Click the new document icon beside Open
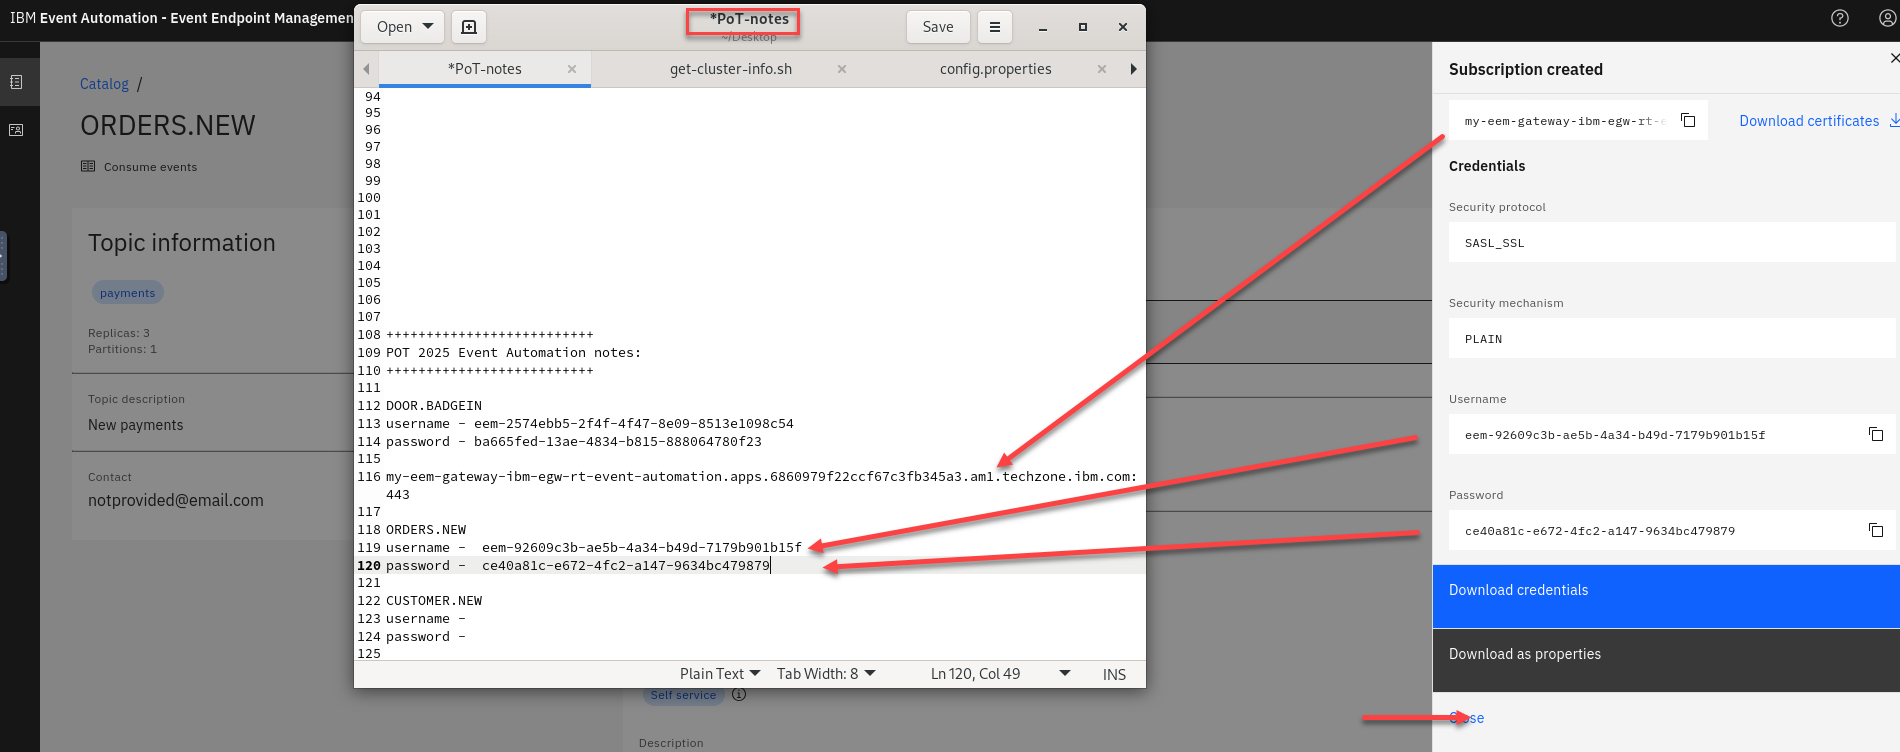Viewport: 1900px width, 752px height. pos(469,27)
